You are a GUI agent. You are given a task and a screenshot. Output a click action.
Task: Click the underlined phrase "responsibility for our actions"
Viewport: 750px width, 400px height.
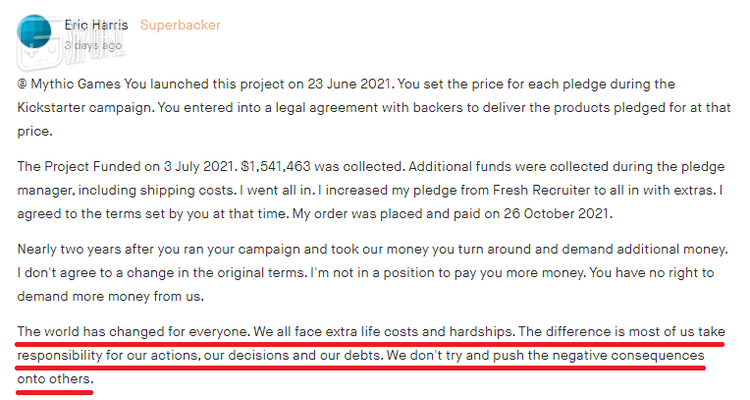111,355
